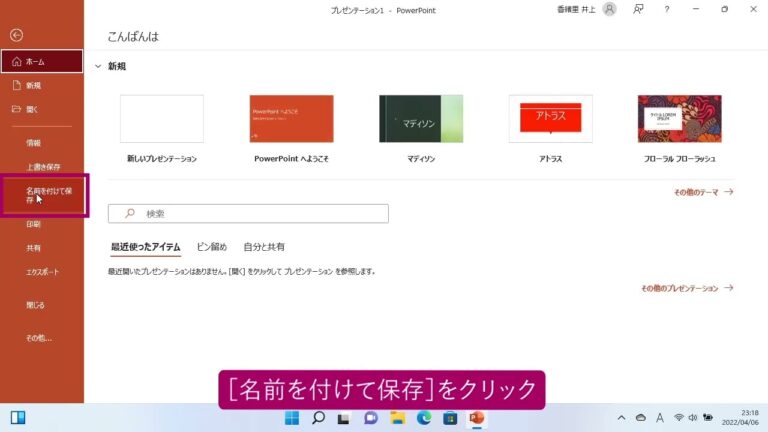768x432 pixels.
Task: Click the Wi-Fi network tray icon
Action: [x=678, y=418]
